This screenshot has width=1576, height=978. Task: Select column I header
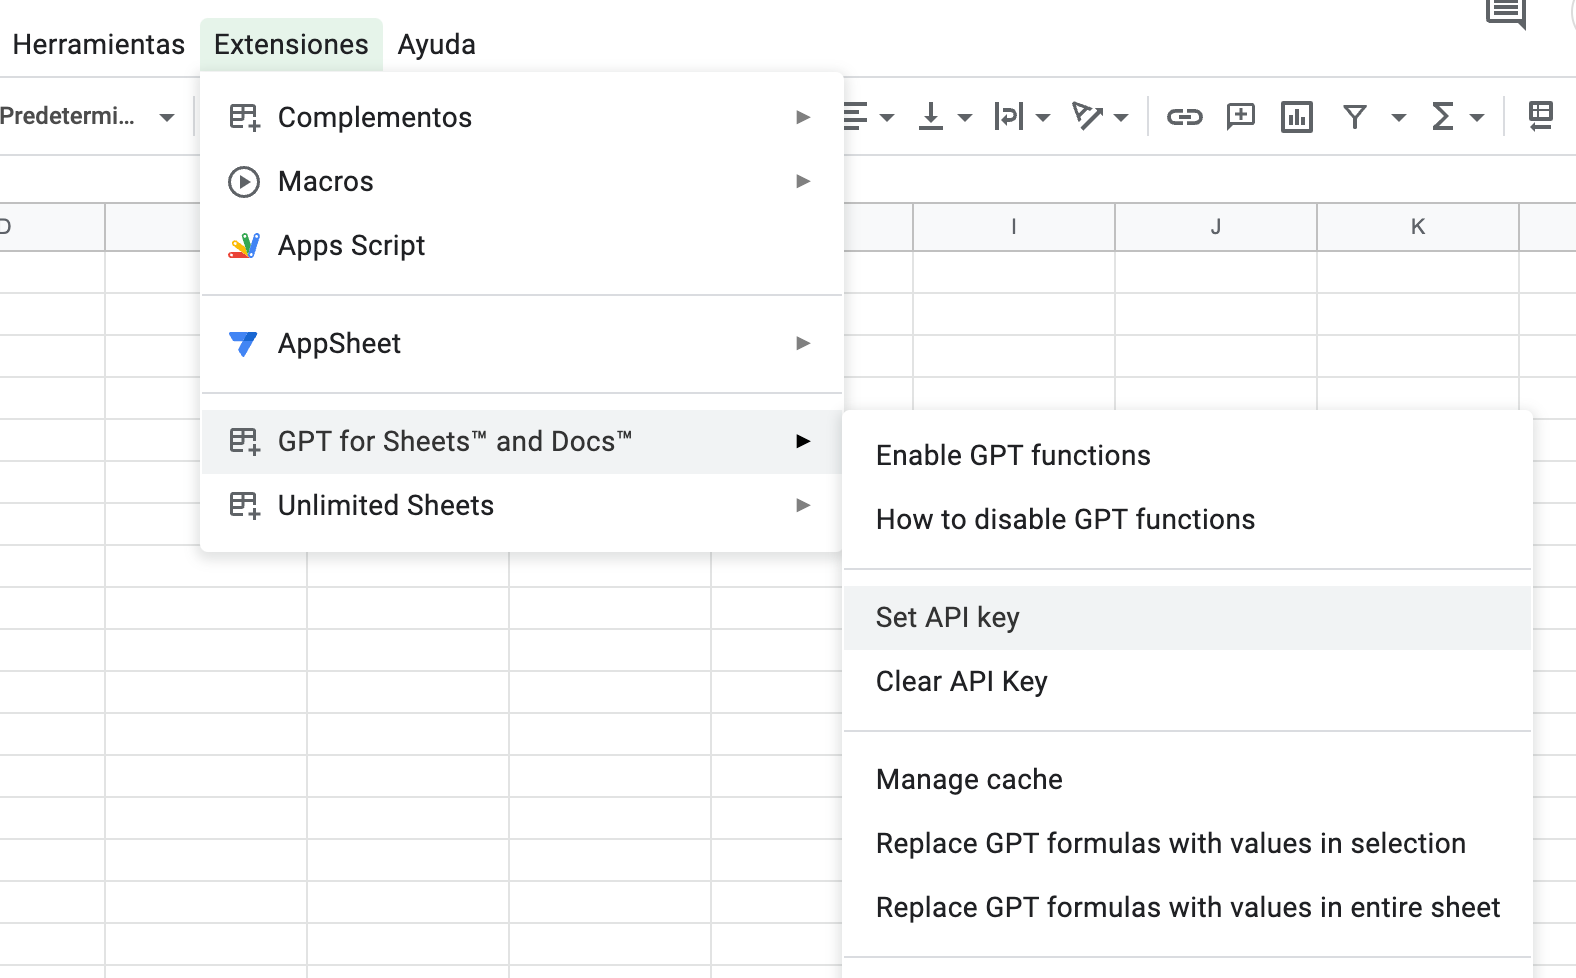1014,227
